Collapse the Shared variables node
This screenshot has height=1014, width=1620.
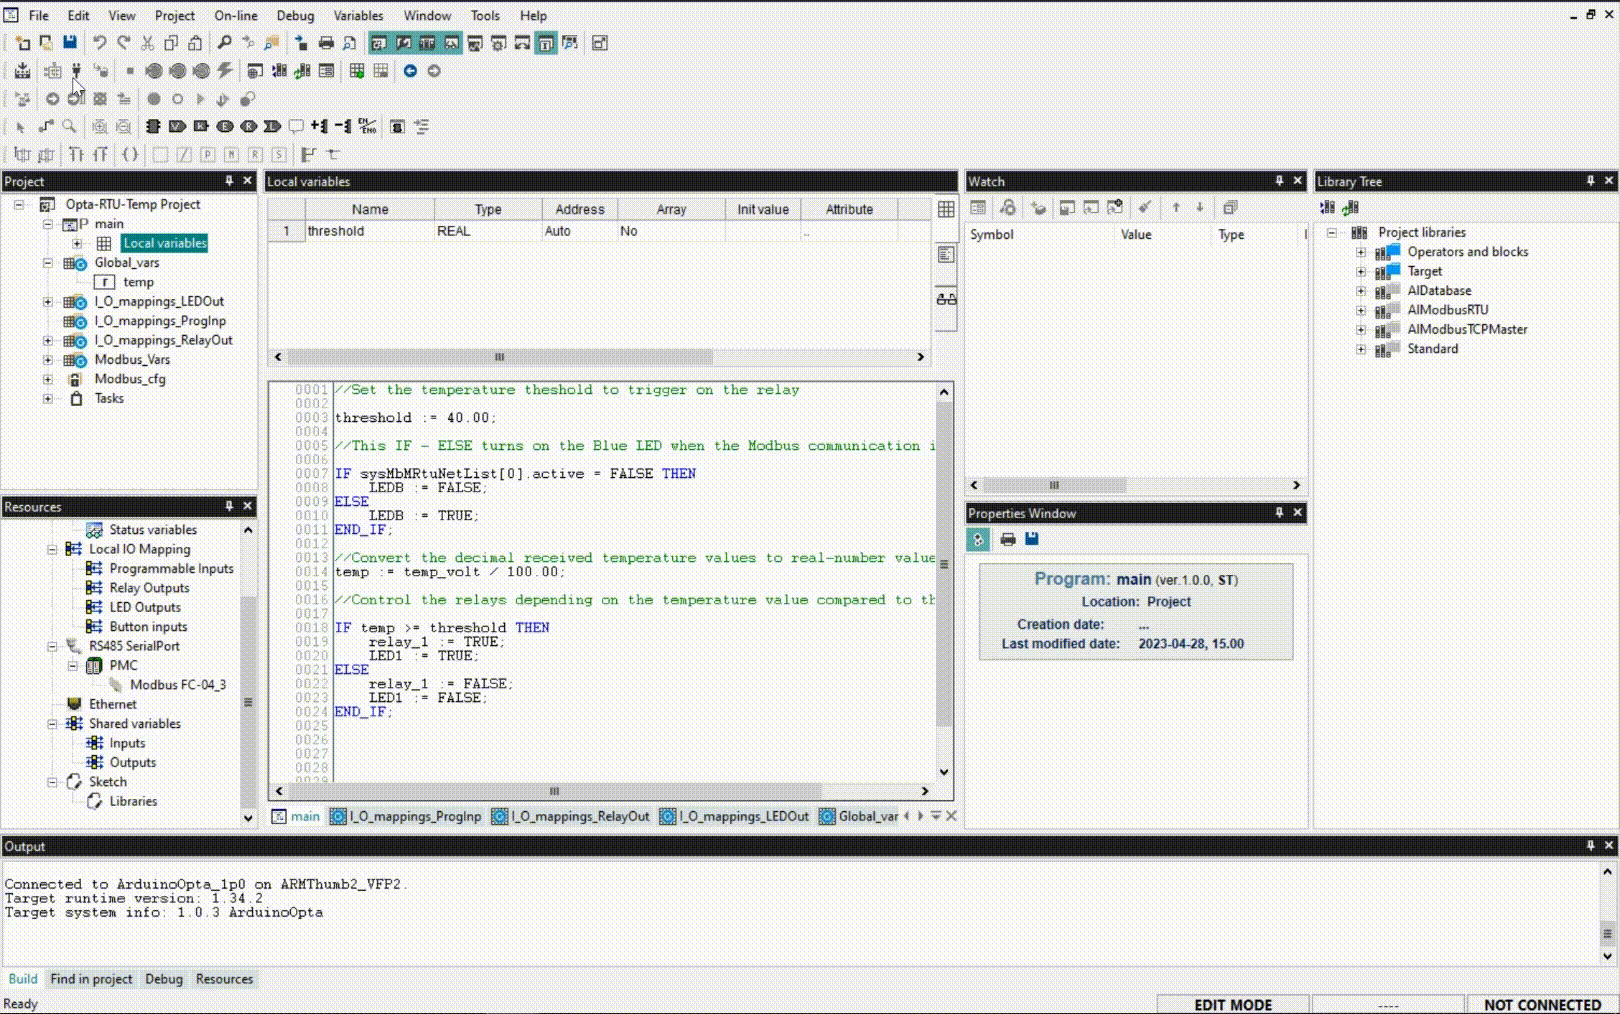52,724
